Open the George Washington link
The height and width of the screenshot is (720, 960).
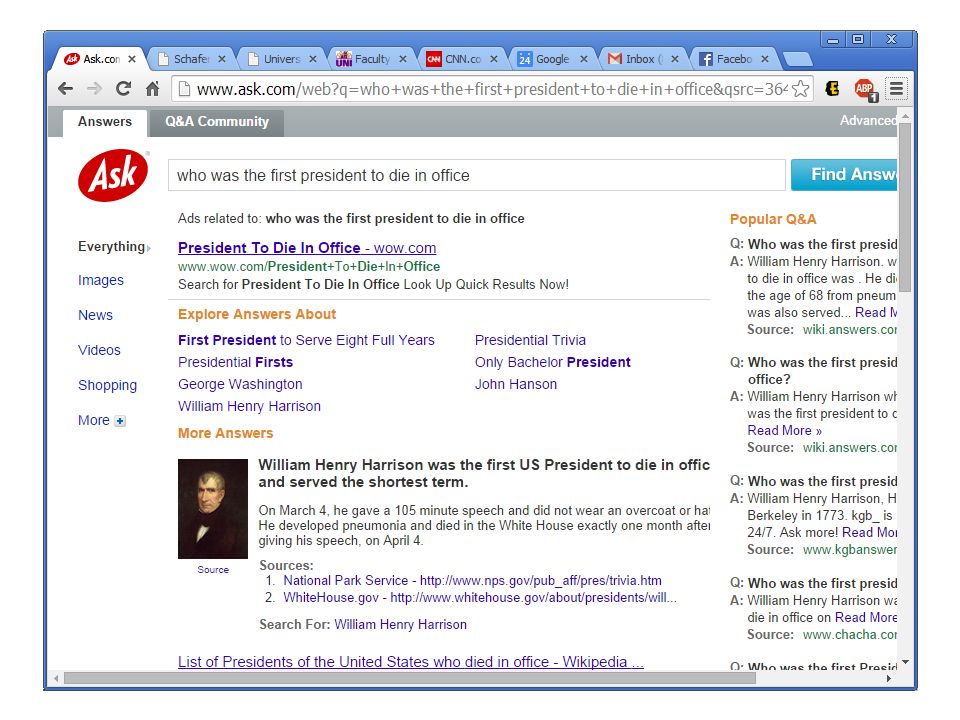tap(240, 384)
